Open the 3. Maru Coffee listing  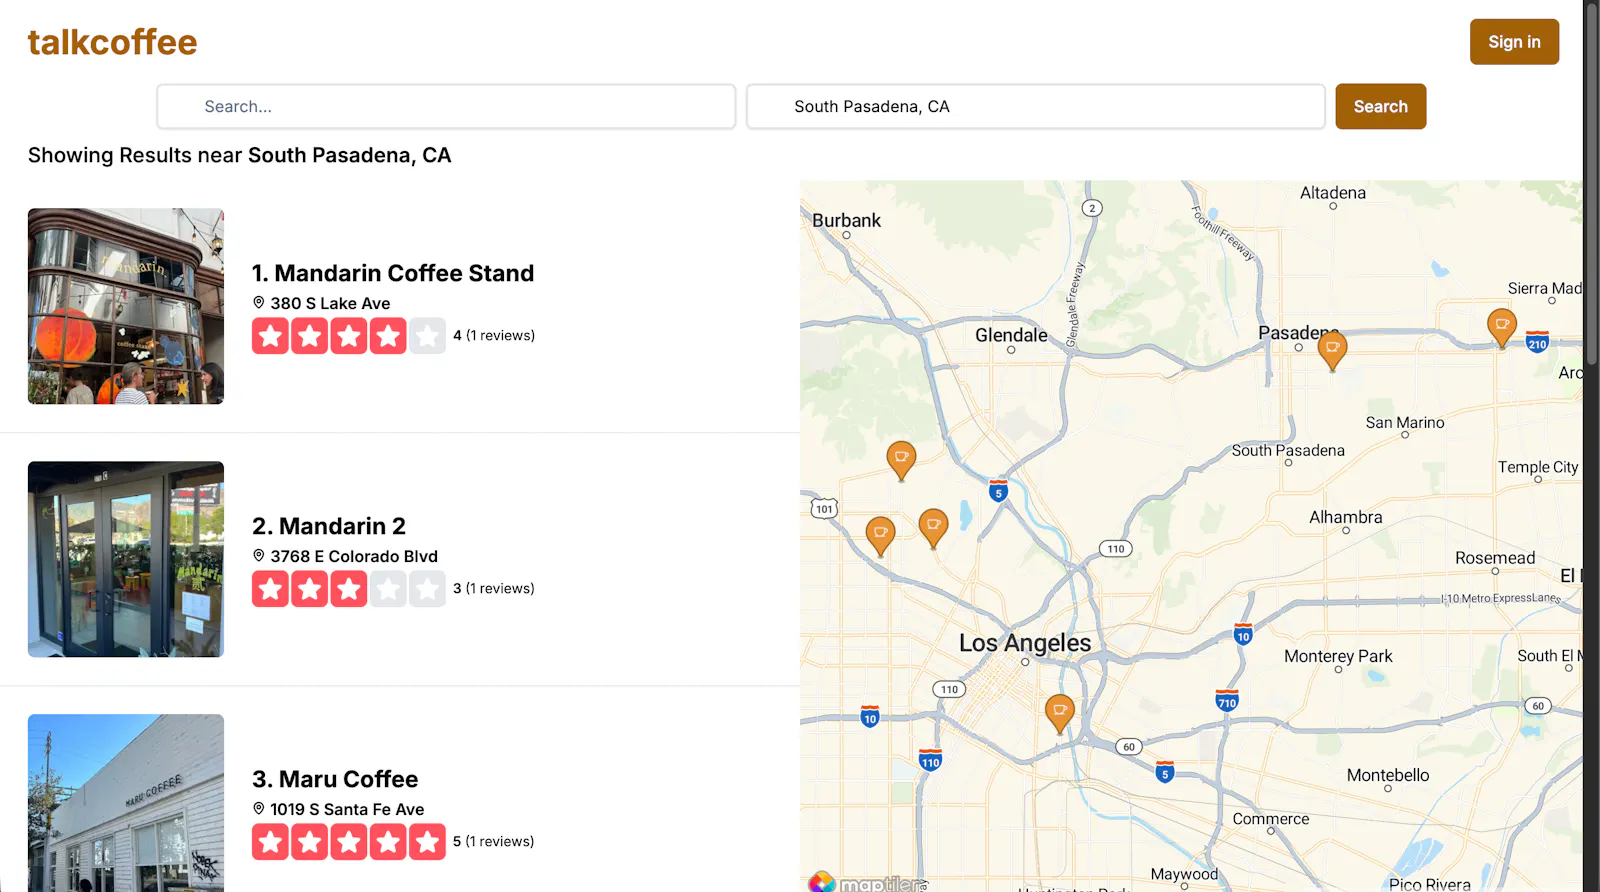(x=335, y=779)
